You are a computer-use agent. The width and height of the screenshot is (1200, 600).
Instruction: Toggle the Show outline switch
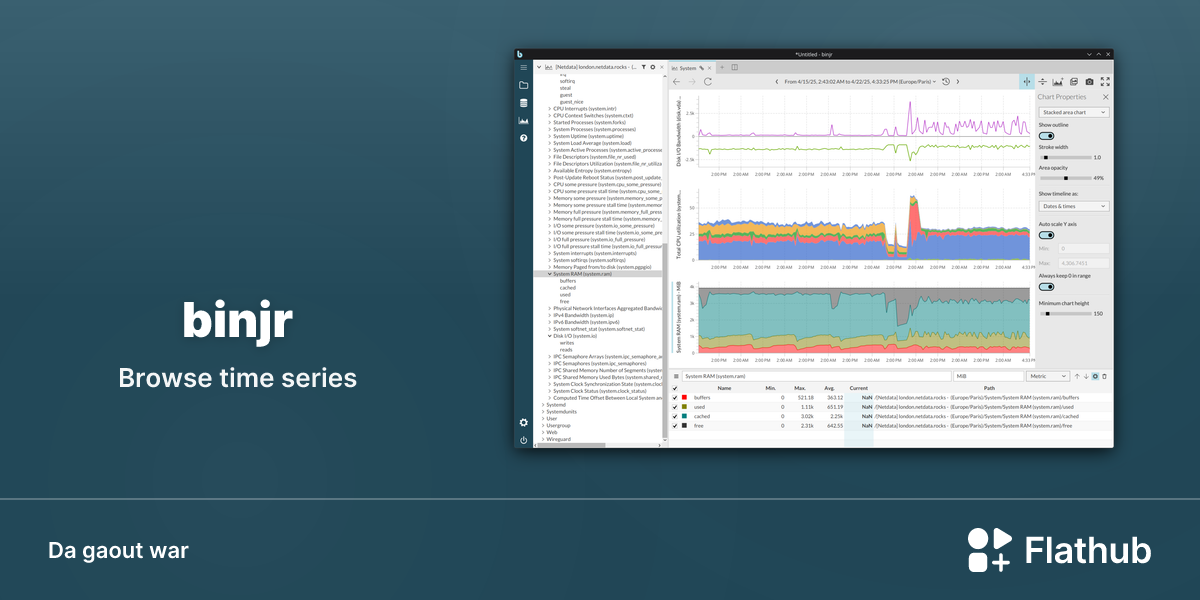point(1046,135)
